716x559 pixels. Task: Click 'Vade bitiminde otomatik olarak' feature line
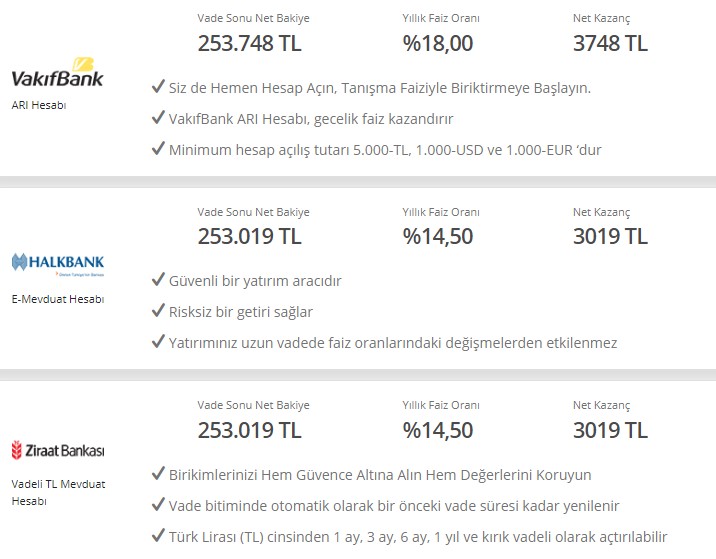click(x=394, y=506)
